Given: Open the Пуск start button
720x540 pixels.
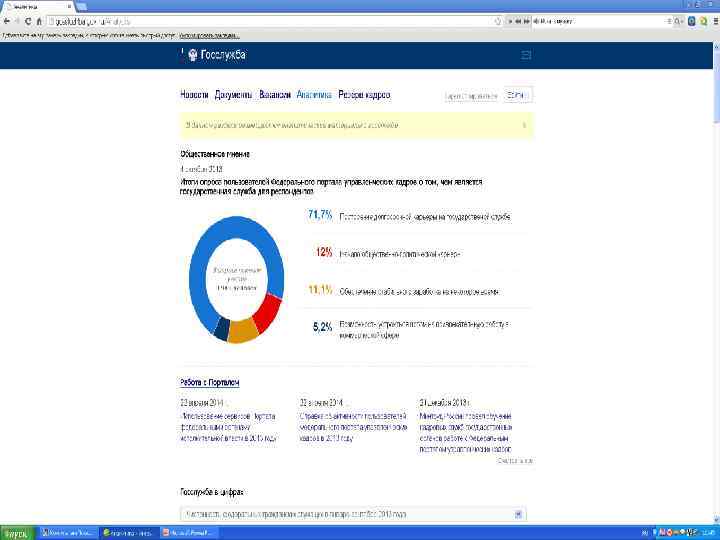Looking at the screenshot, I should pos(17,533).
